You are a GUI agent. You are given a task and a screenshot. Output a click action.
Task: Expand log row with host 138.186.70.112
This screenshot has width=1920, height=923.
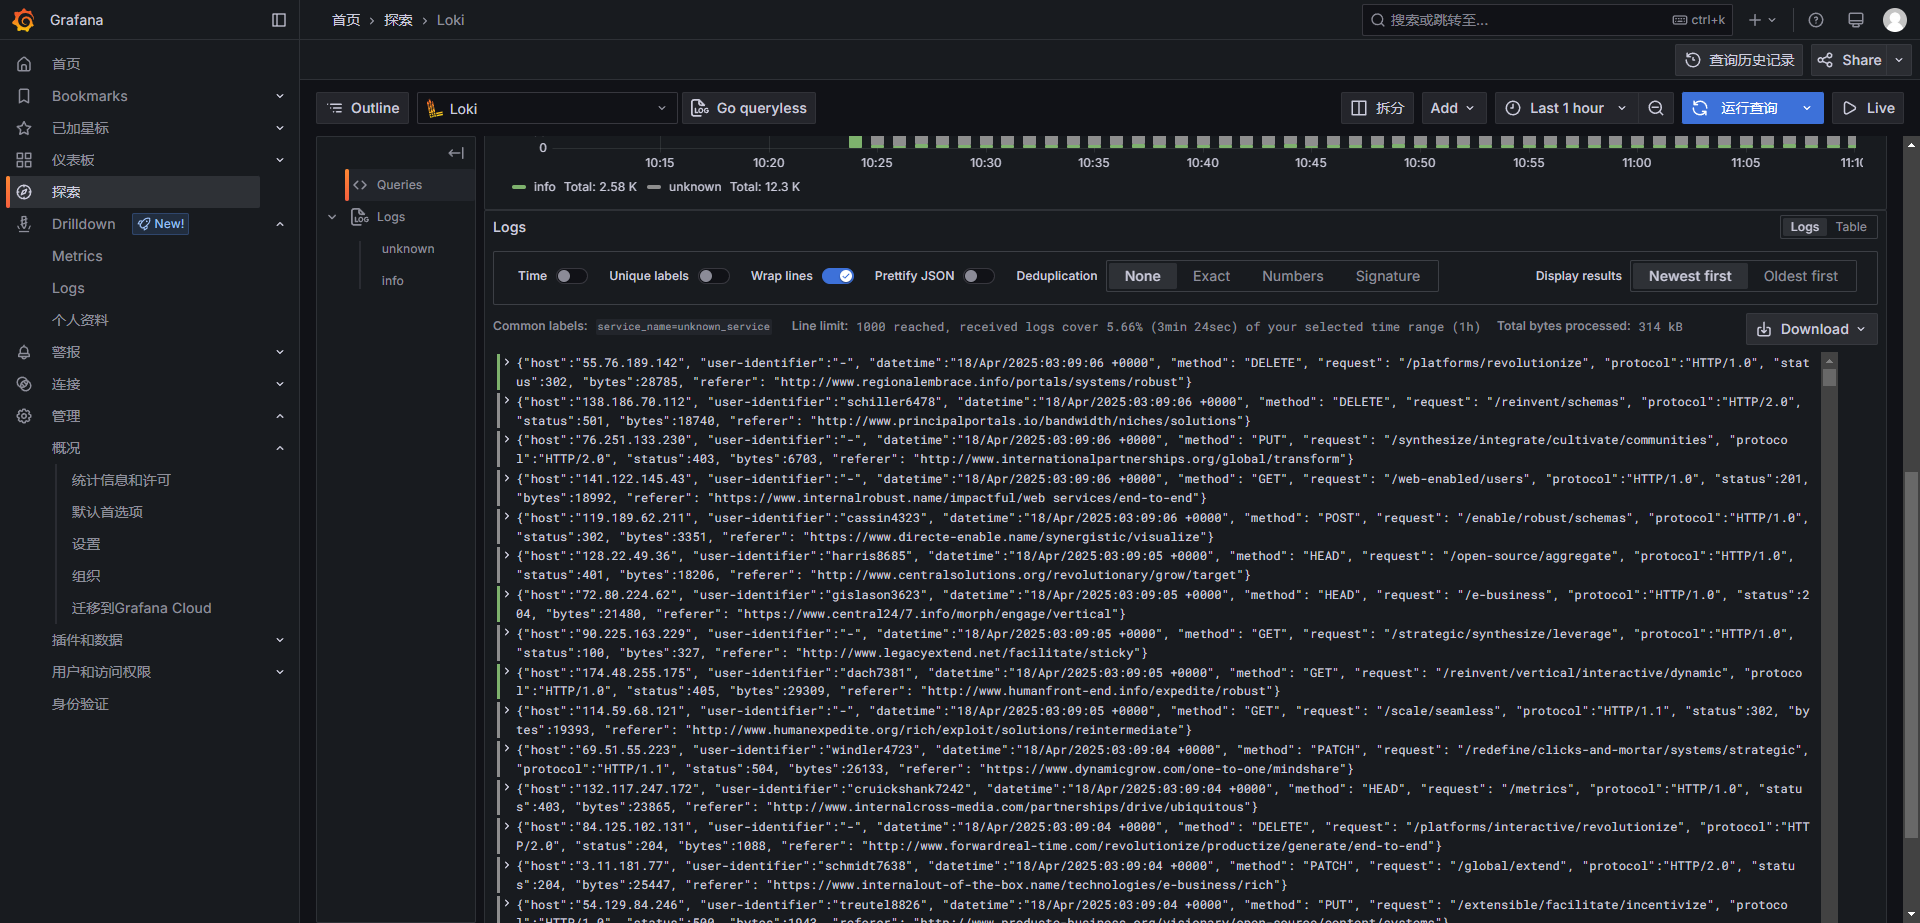click(507, 402)
